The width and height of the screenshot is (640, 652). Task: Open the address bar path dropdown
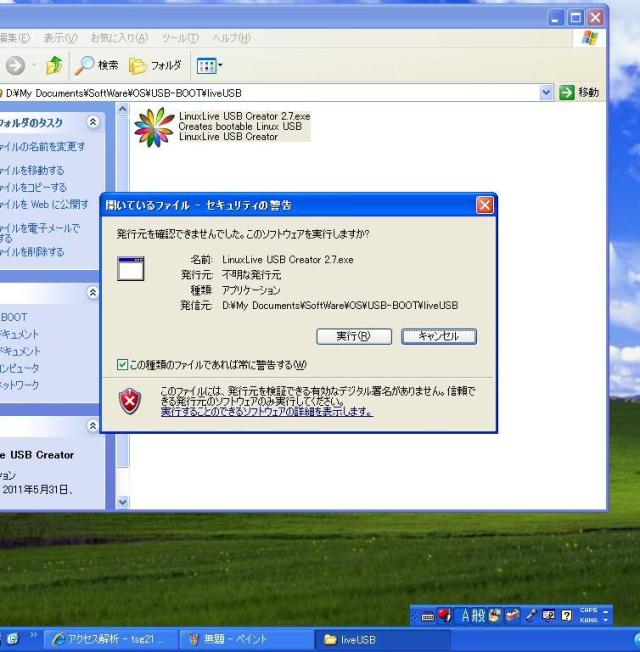pyautogui.click(x=546, y=92)
